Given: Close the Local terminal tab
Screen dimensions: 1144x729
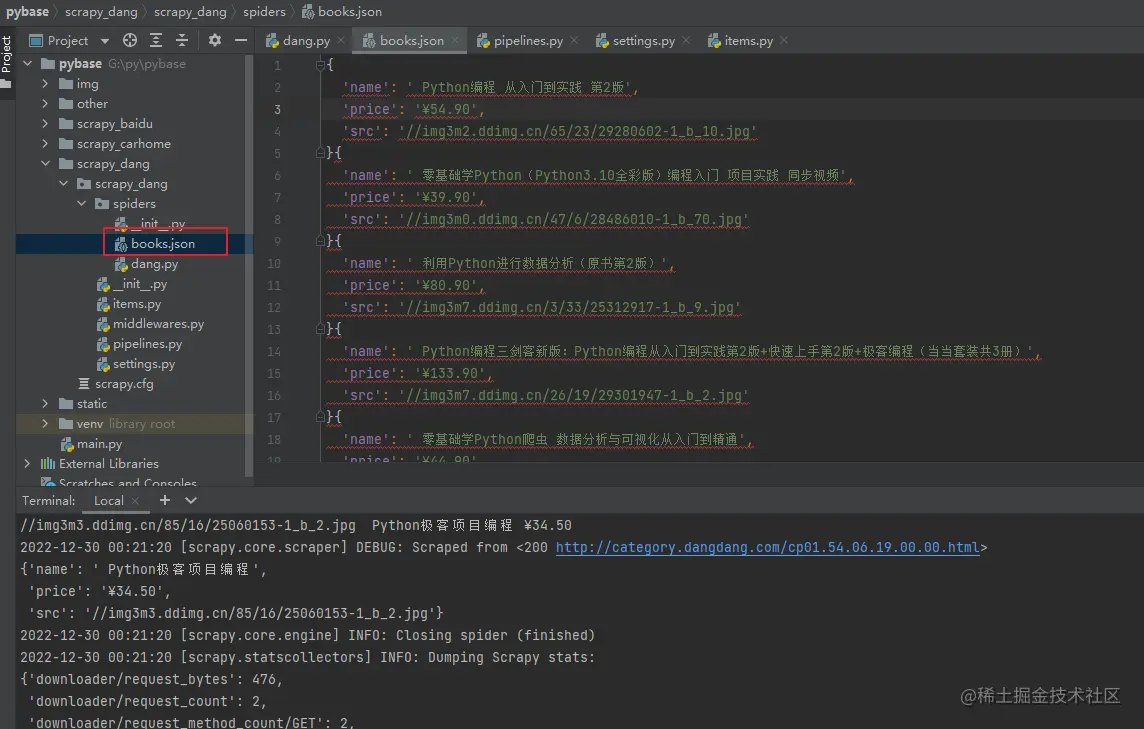Looking at the screenshot, I should point(135,501).
